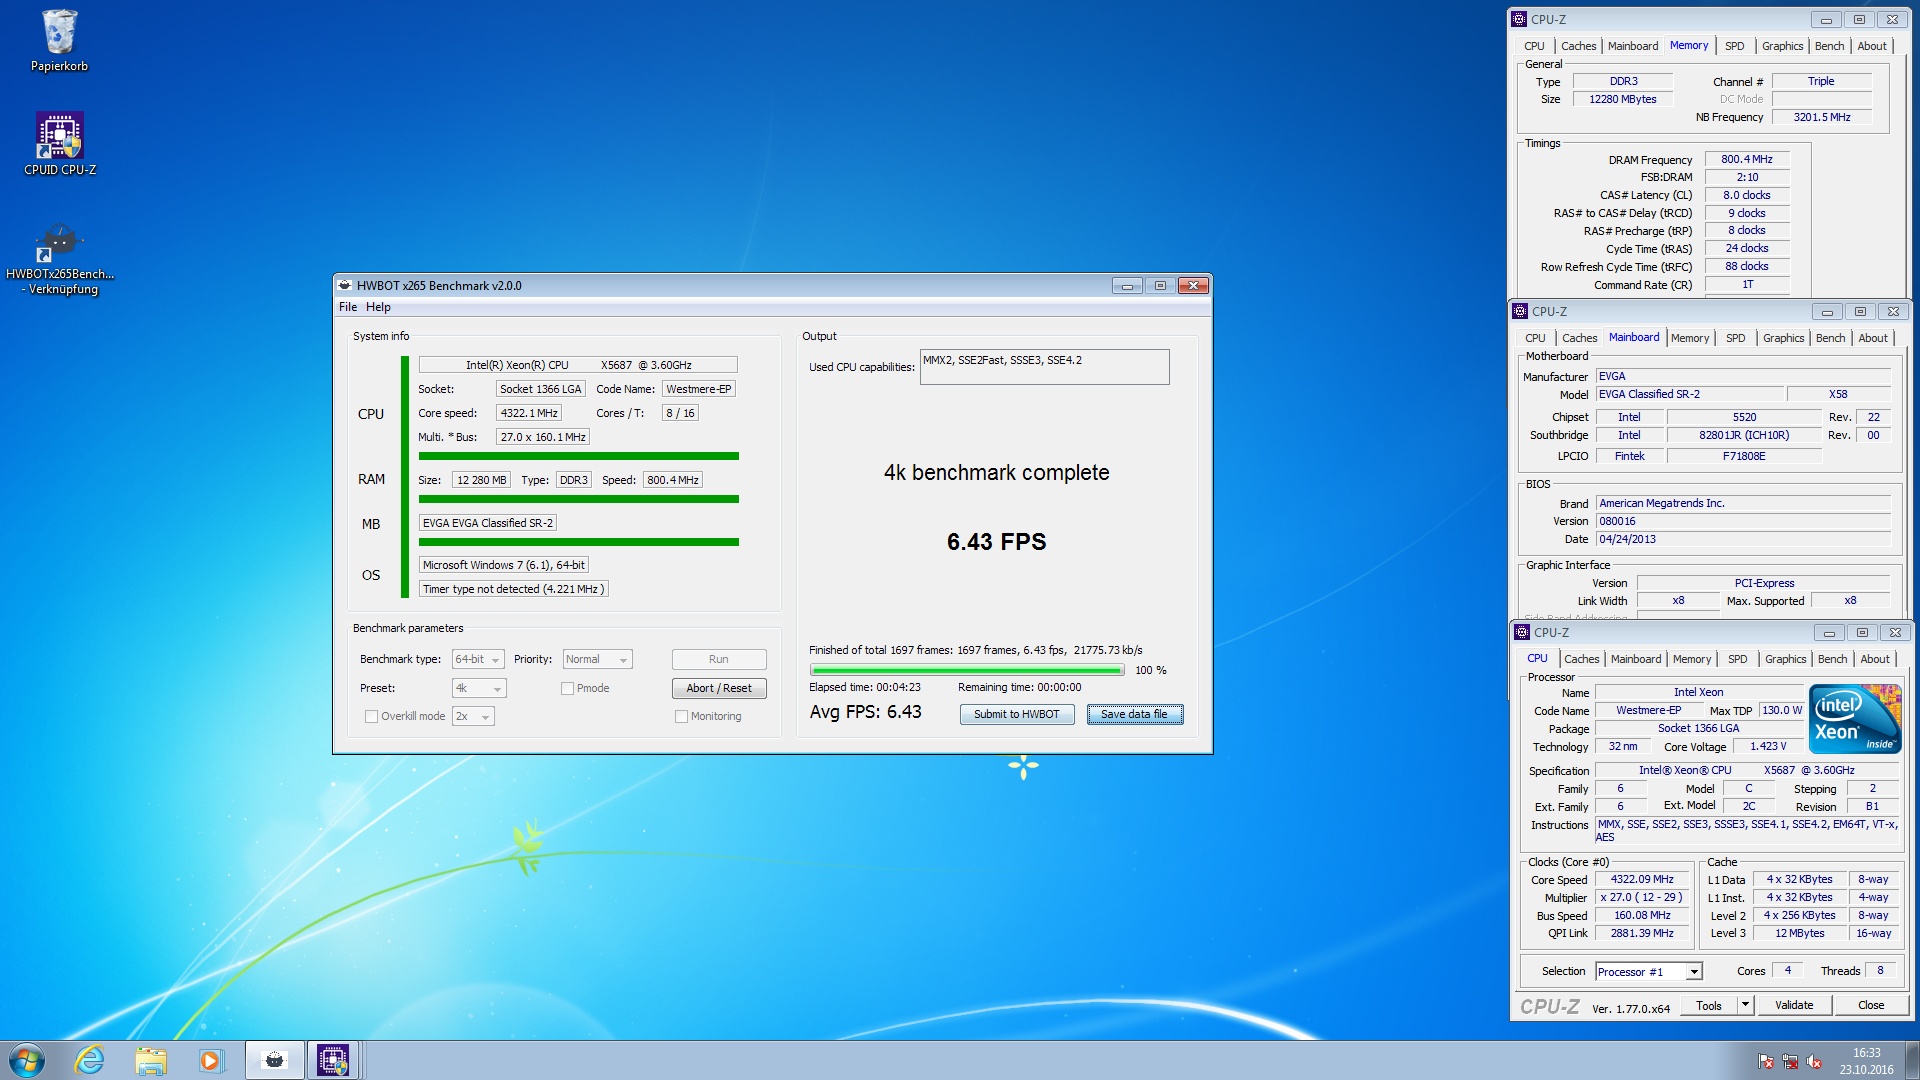Click the 6.43 FPS result text
1920x1080 pixels.
click(x=996, y=542)
